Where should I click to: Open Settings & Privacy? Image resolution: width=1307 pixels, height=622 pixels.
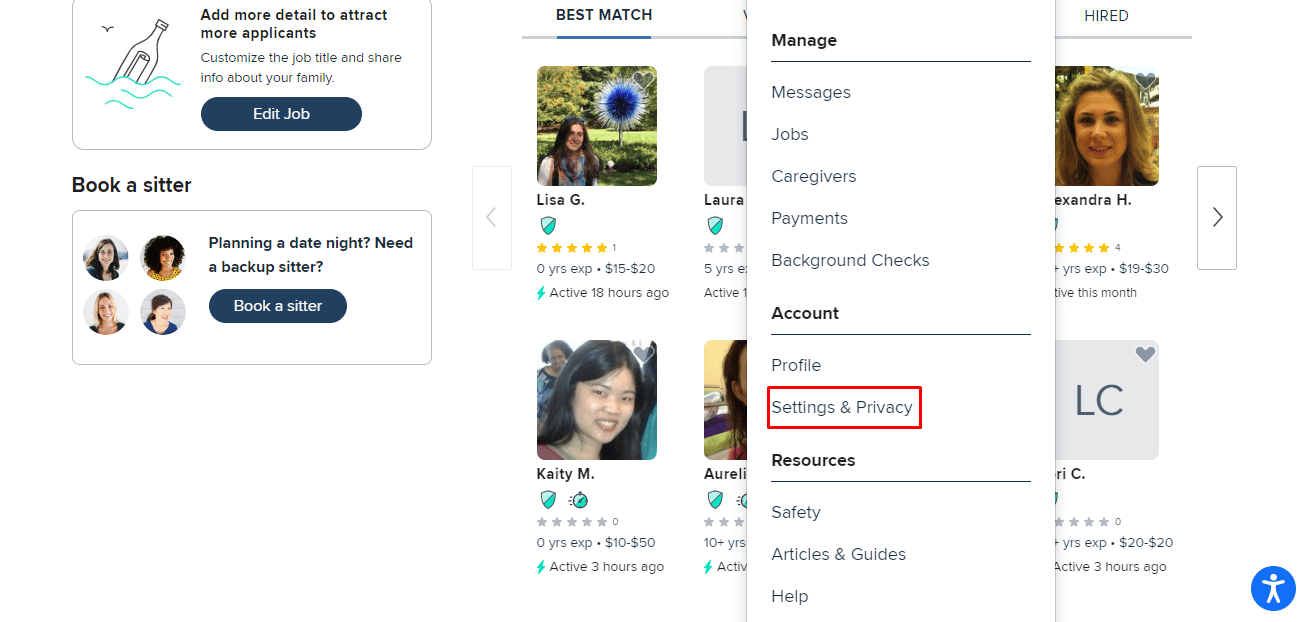pos(842,407)
